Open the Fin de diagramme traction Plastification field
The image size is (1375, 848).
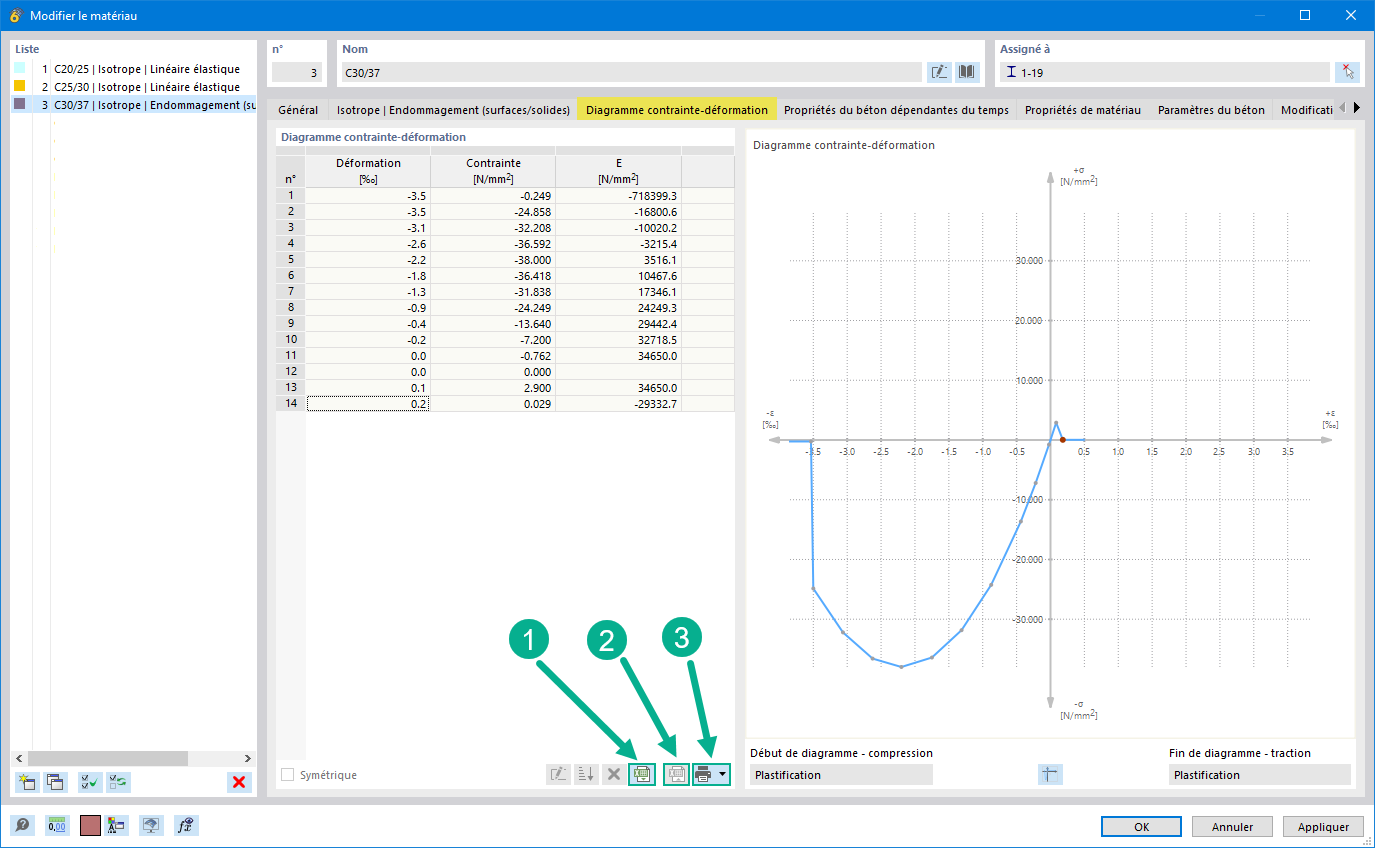[x=1259, y=775]
